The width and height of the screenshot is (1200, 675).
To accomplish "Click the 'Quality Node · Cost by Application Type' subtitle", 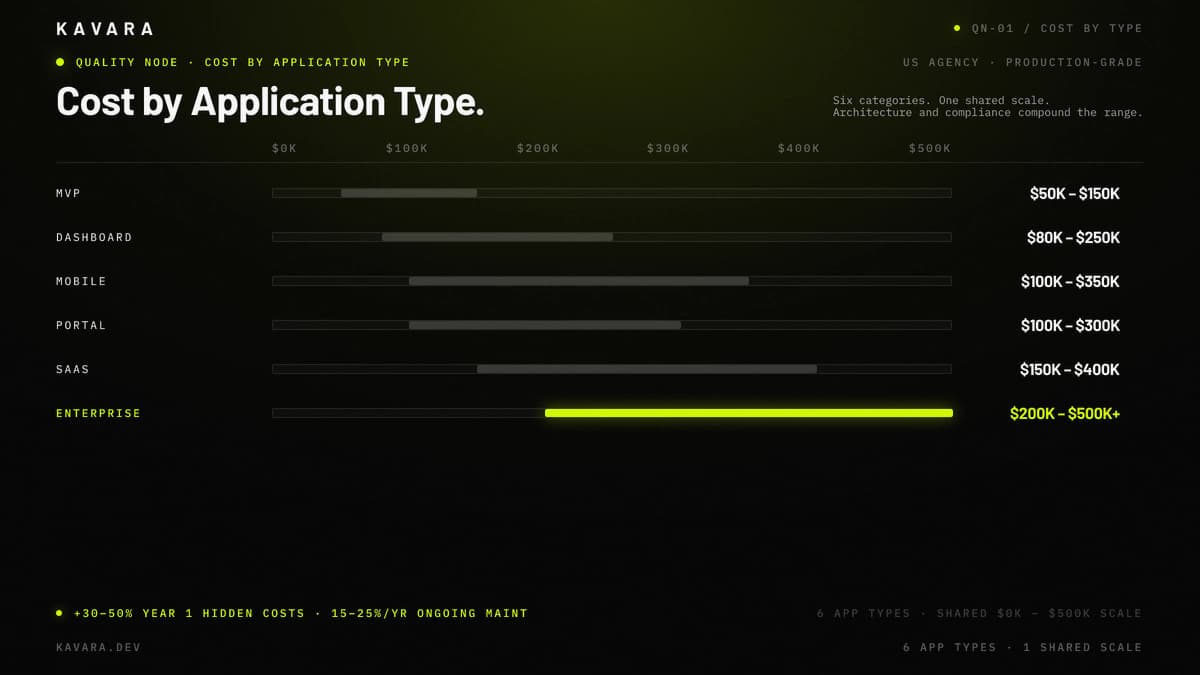I will coord(243,62).
